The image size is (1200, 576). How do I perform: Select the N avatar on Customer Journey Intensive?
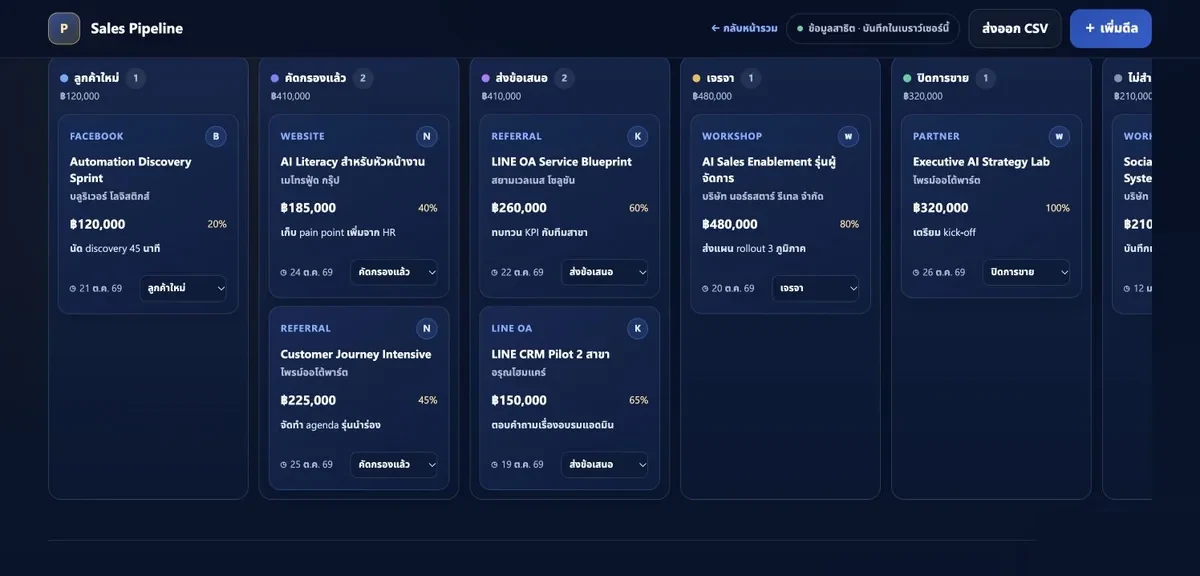coord(427,328)
